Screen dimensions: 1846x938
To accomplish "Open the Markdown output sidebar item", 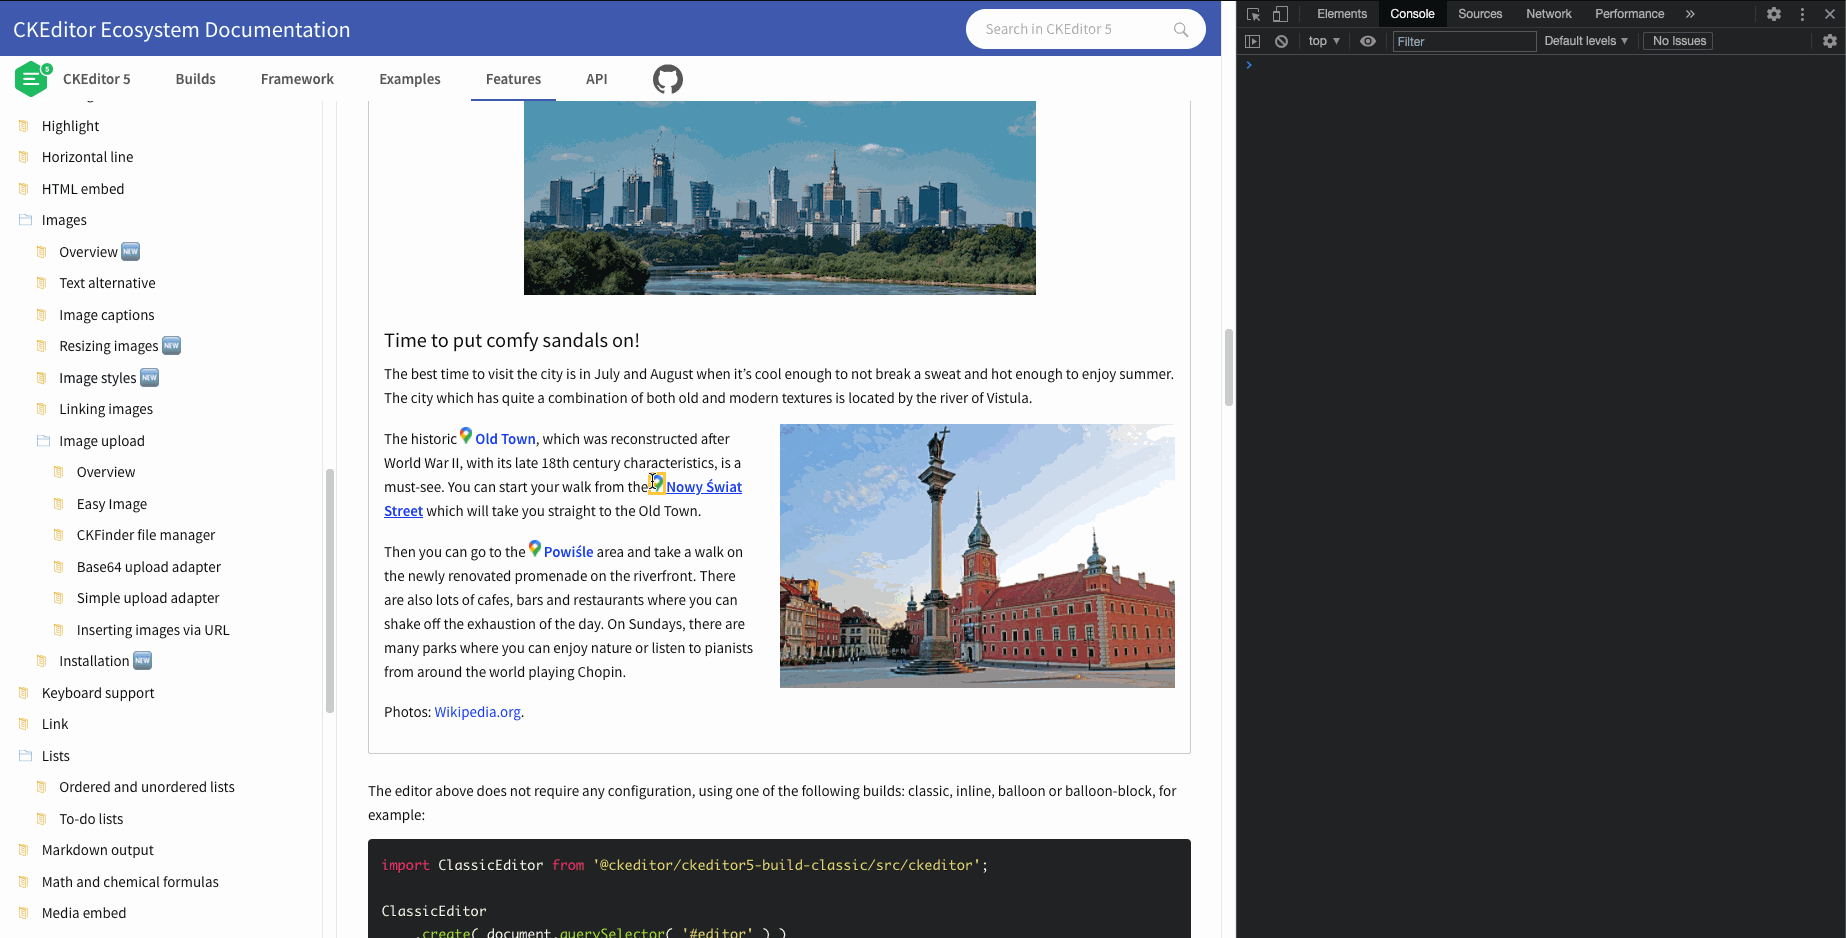I will (x=98, y=850).
